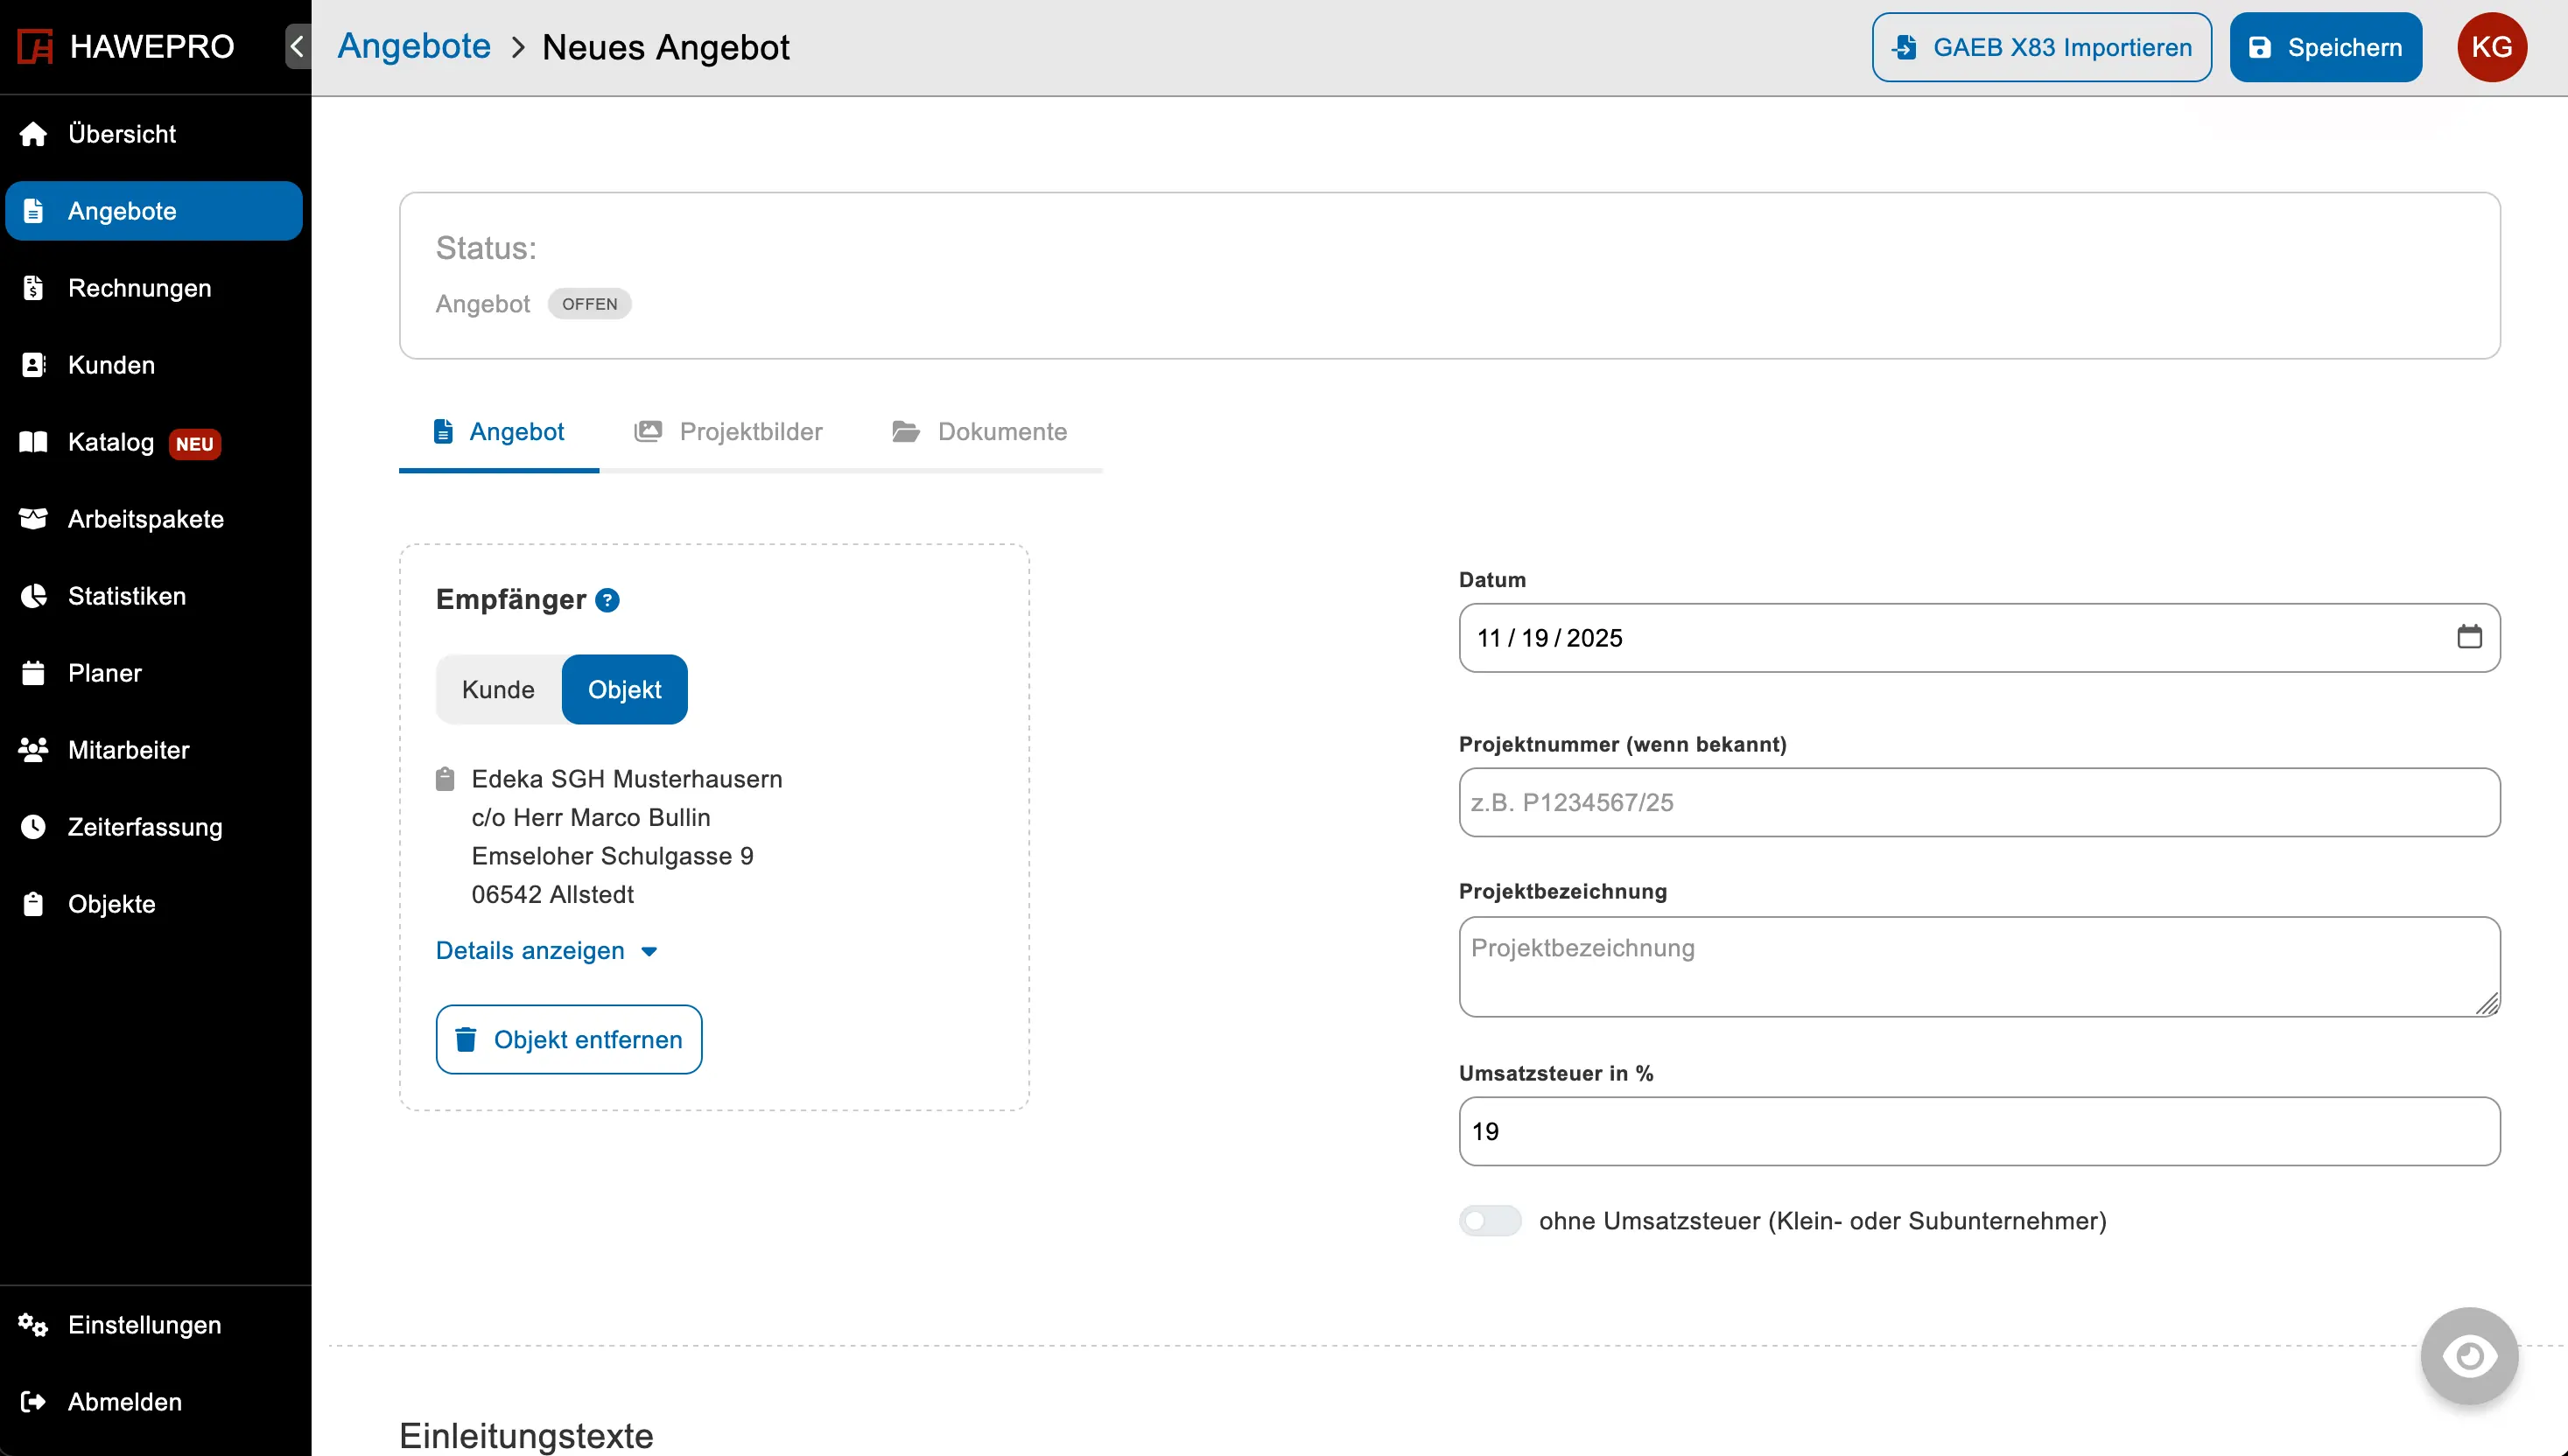Expand Details anzeigen
Viewport: 2568px width, 1456px height.
[546, 951]
